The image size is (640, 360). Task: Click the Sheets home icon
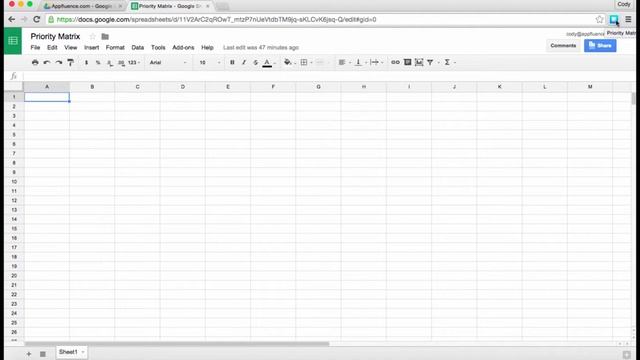[13, 41]
